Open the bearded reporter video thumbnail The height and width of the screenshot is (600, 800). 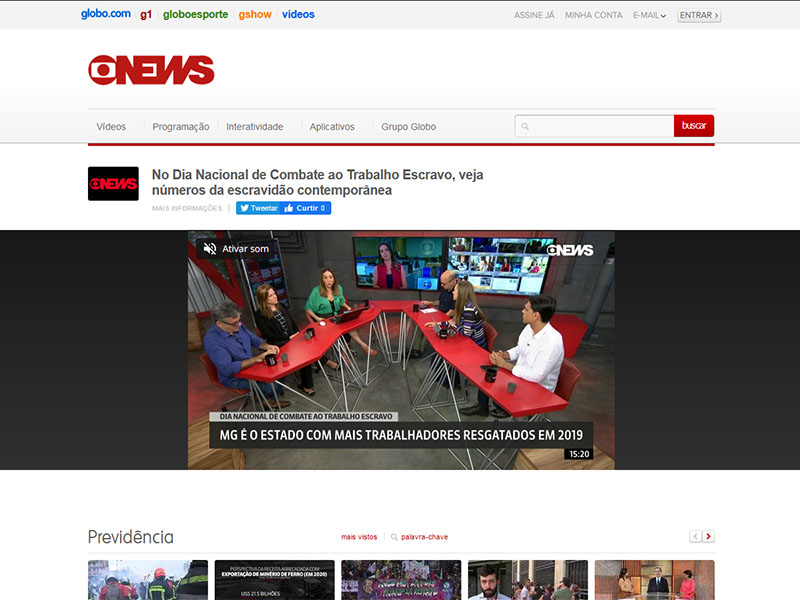tap(528, 580)
